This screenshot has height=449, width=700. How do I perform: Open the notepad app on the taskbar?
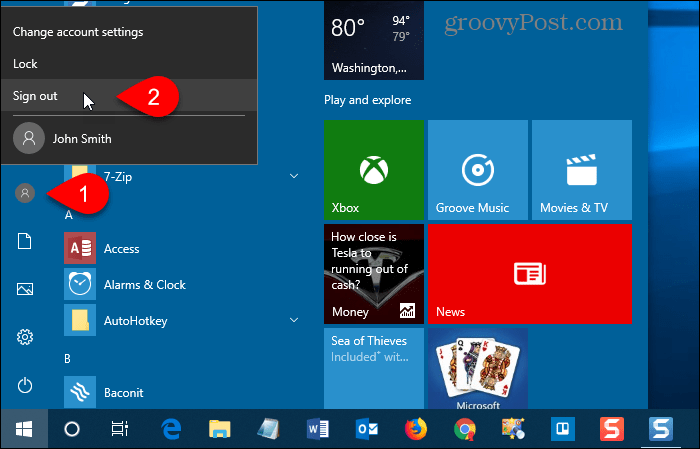[269, 429]
